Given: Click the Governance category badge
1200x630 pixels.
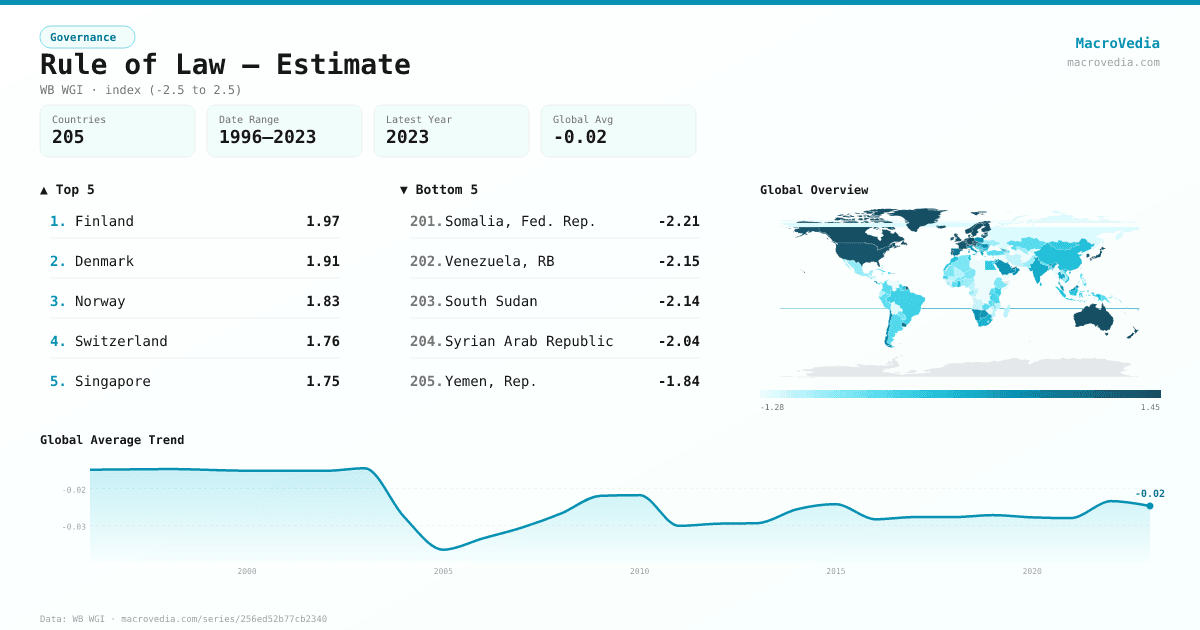Looking at the screenshot, I should (87, 36).
